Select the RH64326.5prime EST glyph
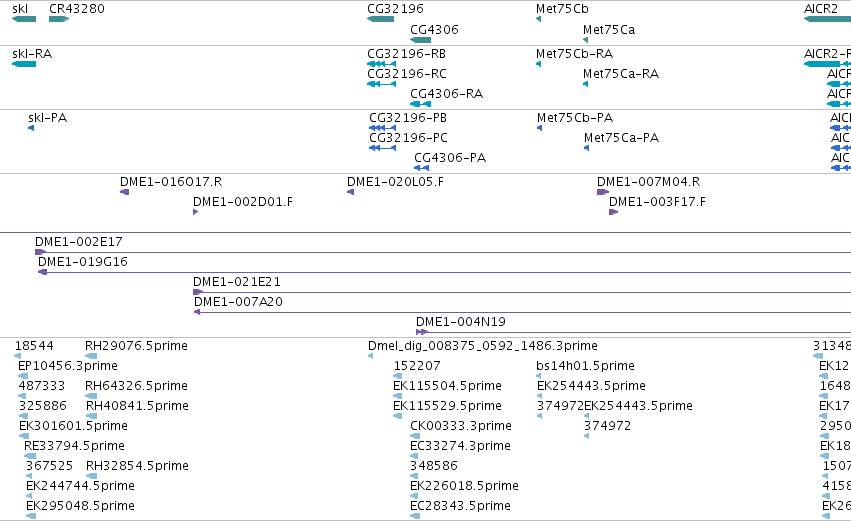This screenshot has width=851, height=521. pos(91,396)
